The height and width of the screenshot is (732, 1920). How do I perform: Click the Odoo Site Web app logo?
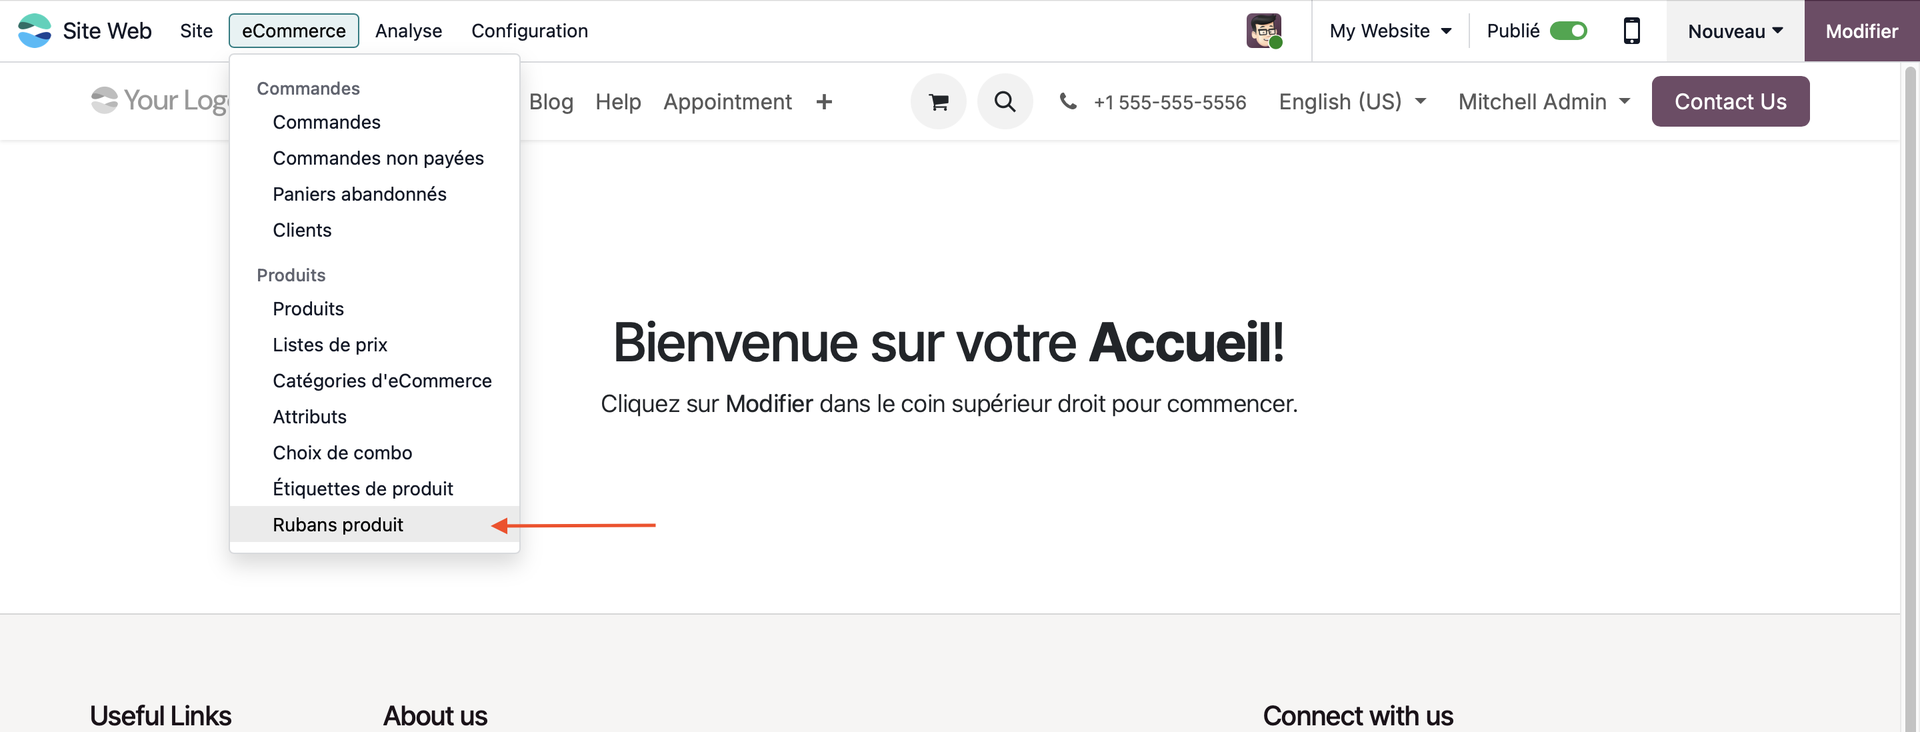pos(35,31)
